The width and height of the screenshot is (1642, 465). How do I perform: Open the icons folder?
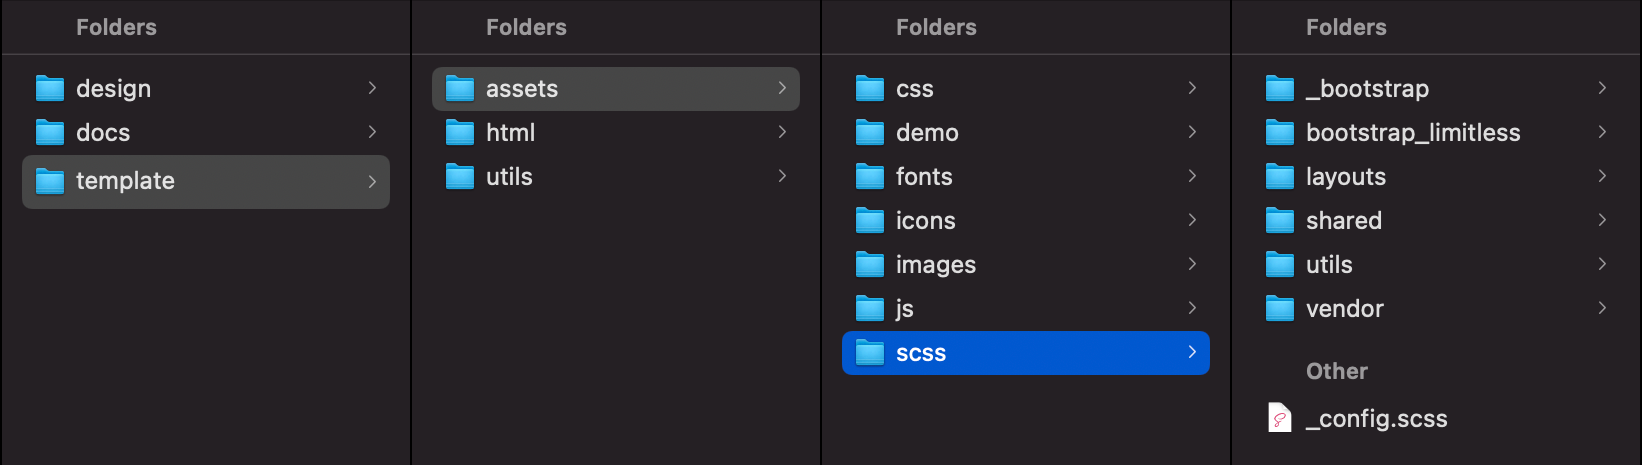(925, 221)
